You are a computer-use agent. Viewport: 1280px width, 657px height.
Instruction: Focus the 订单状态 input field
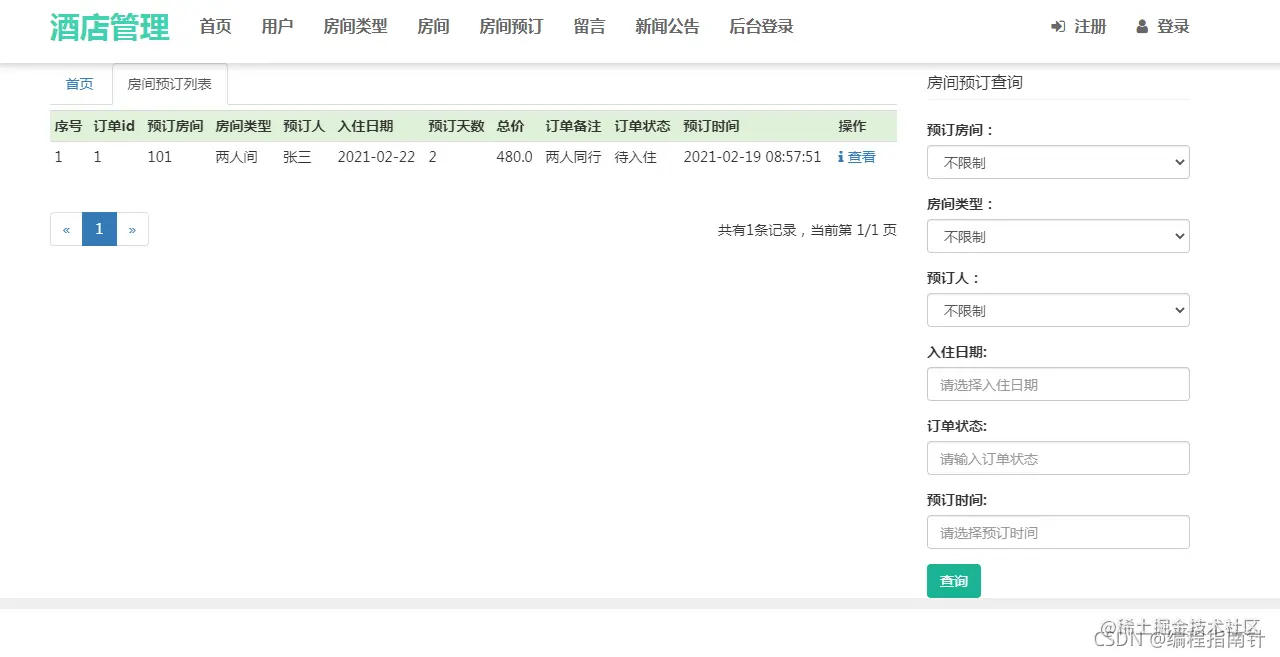pyautogui.click(x=1058, y=458)
